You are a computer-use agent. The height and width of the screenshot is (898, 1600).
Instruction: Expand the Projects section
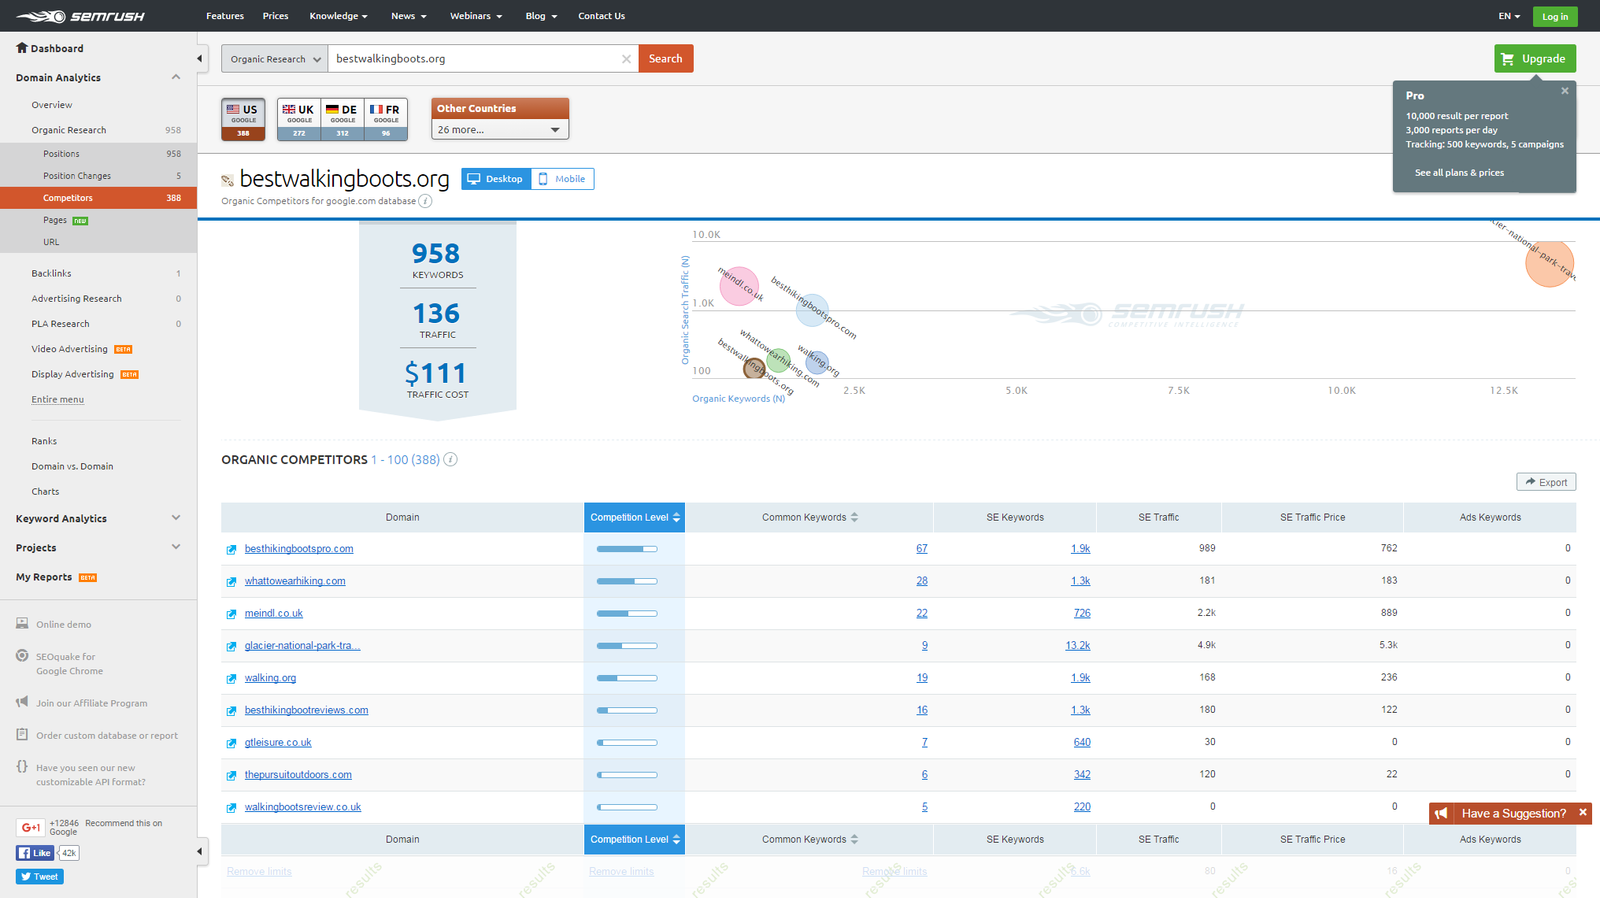(x=176, y=547)
